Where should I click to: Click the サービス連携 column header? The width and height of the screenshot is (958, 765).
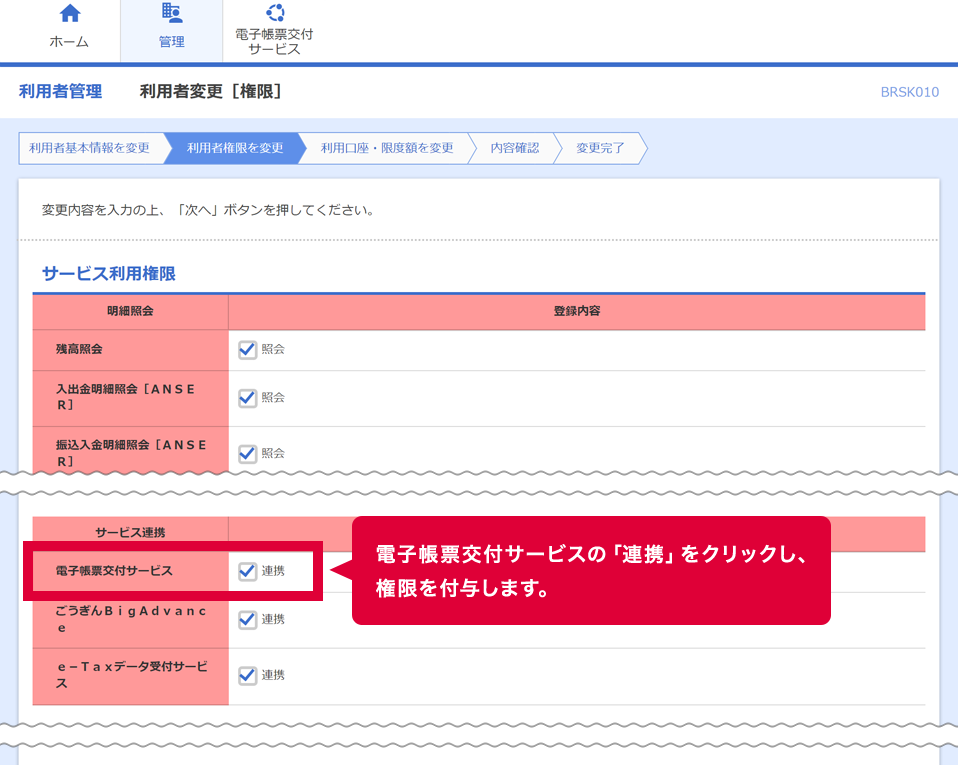[130, 532]
